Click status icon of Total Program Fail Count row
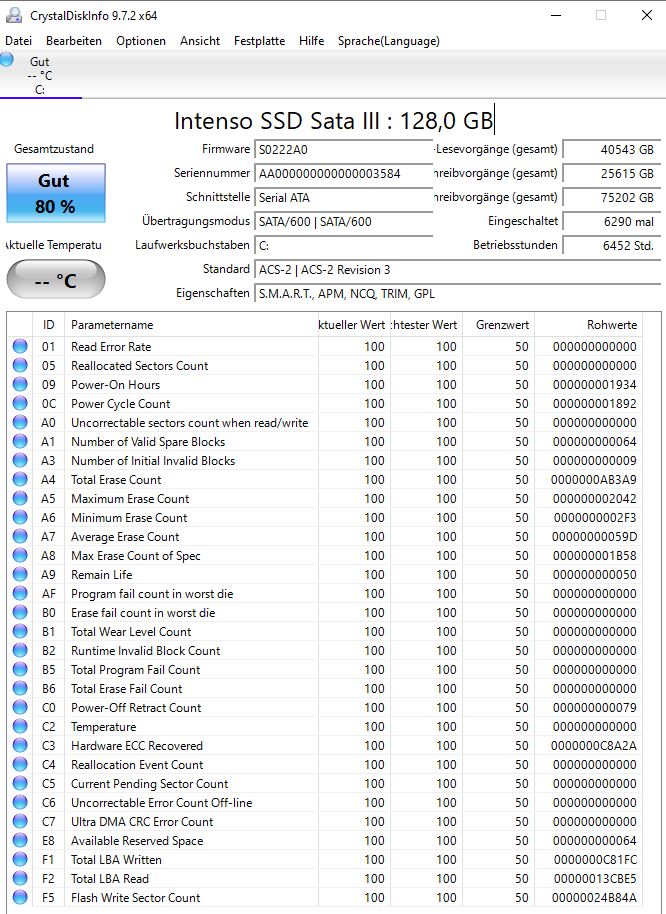This screenshot has width=666, height=914. coord(20,669)
